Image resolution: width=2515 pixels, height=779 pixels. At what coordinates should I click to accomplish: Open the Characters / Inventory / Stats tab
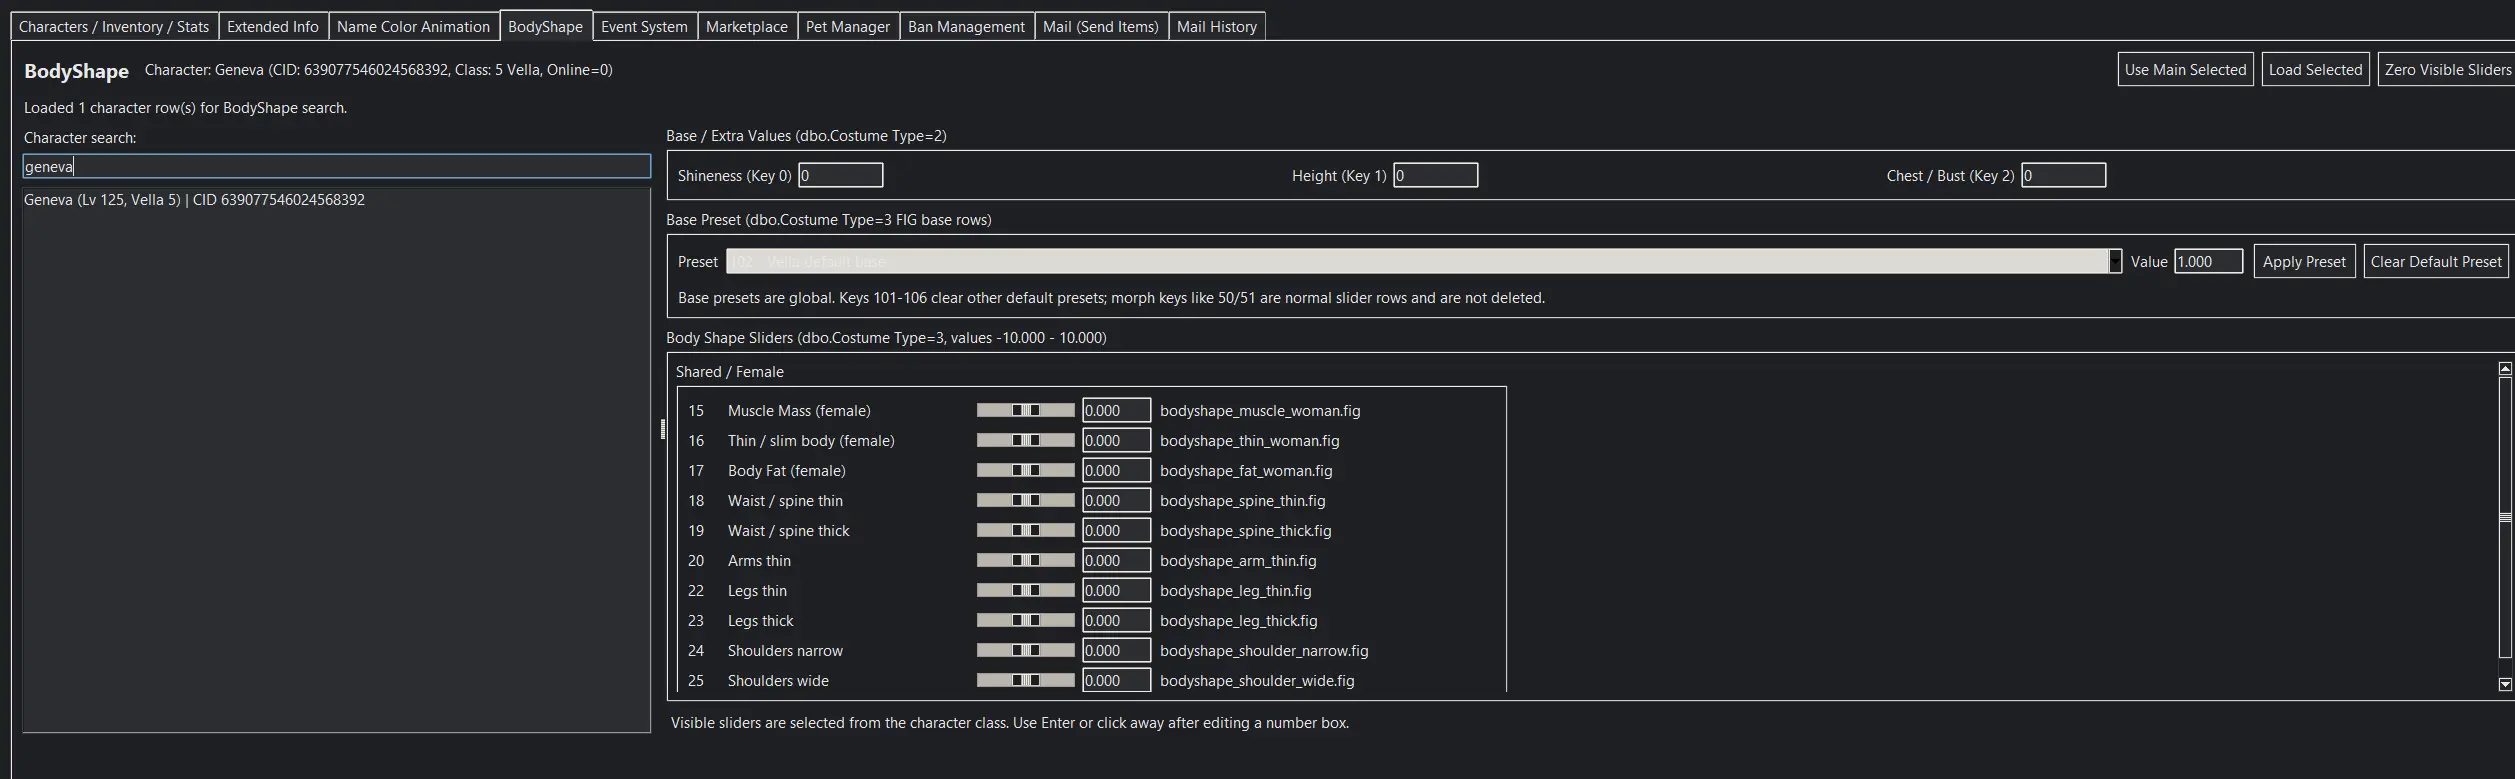pyautogui.click(x=114, y=27)
